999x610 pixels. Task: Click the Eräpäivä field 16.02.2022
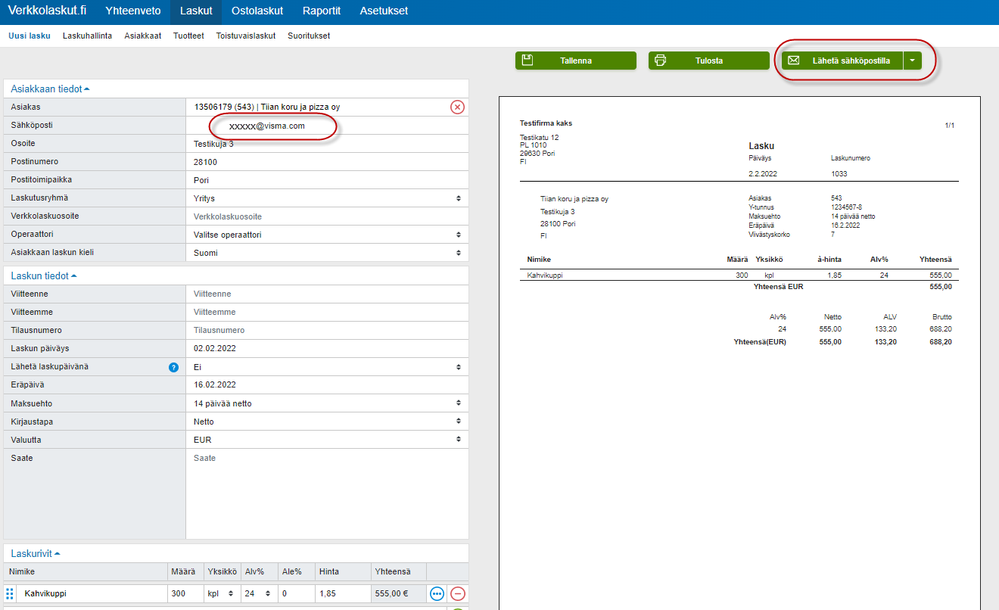pyautogui.click(x=327, y=385)
